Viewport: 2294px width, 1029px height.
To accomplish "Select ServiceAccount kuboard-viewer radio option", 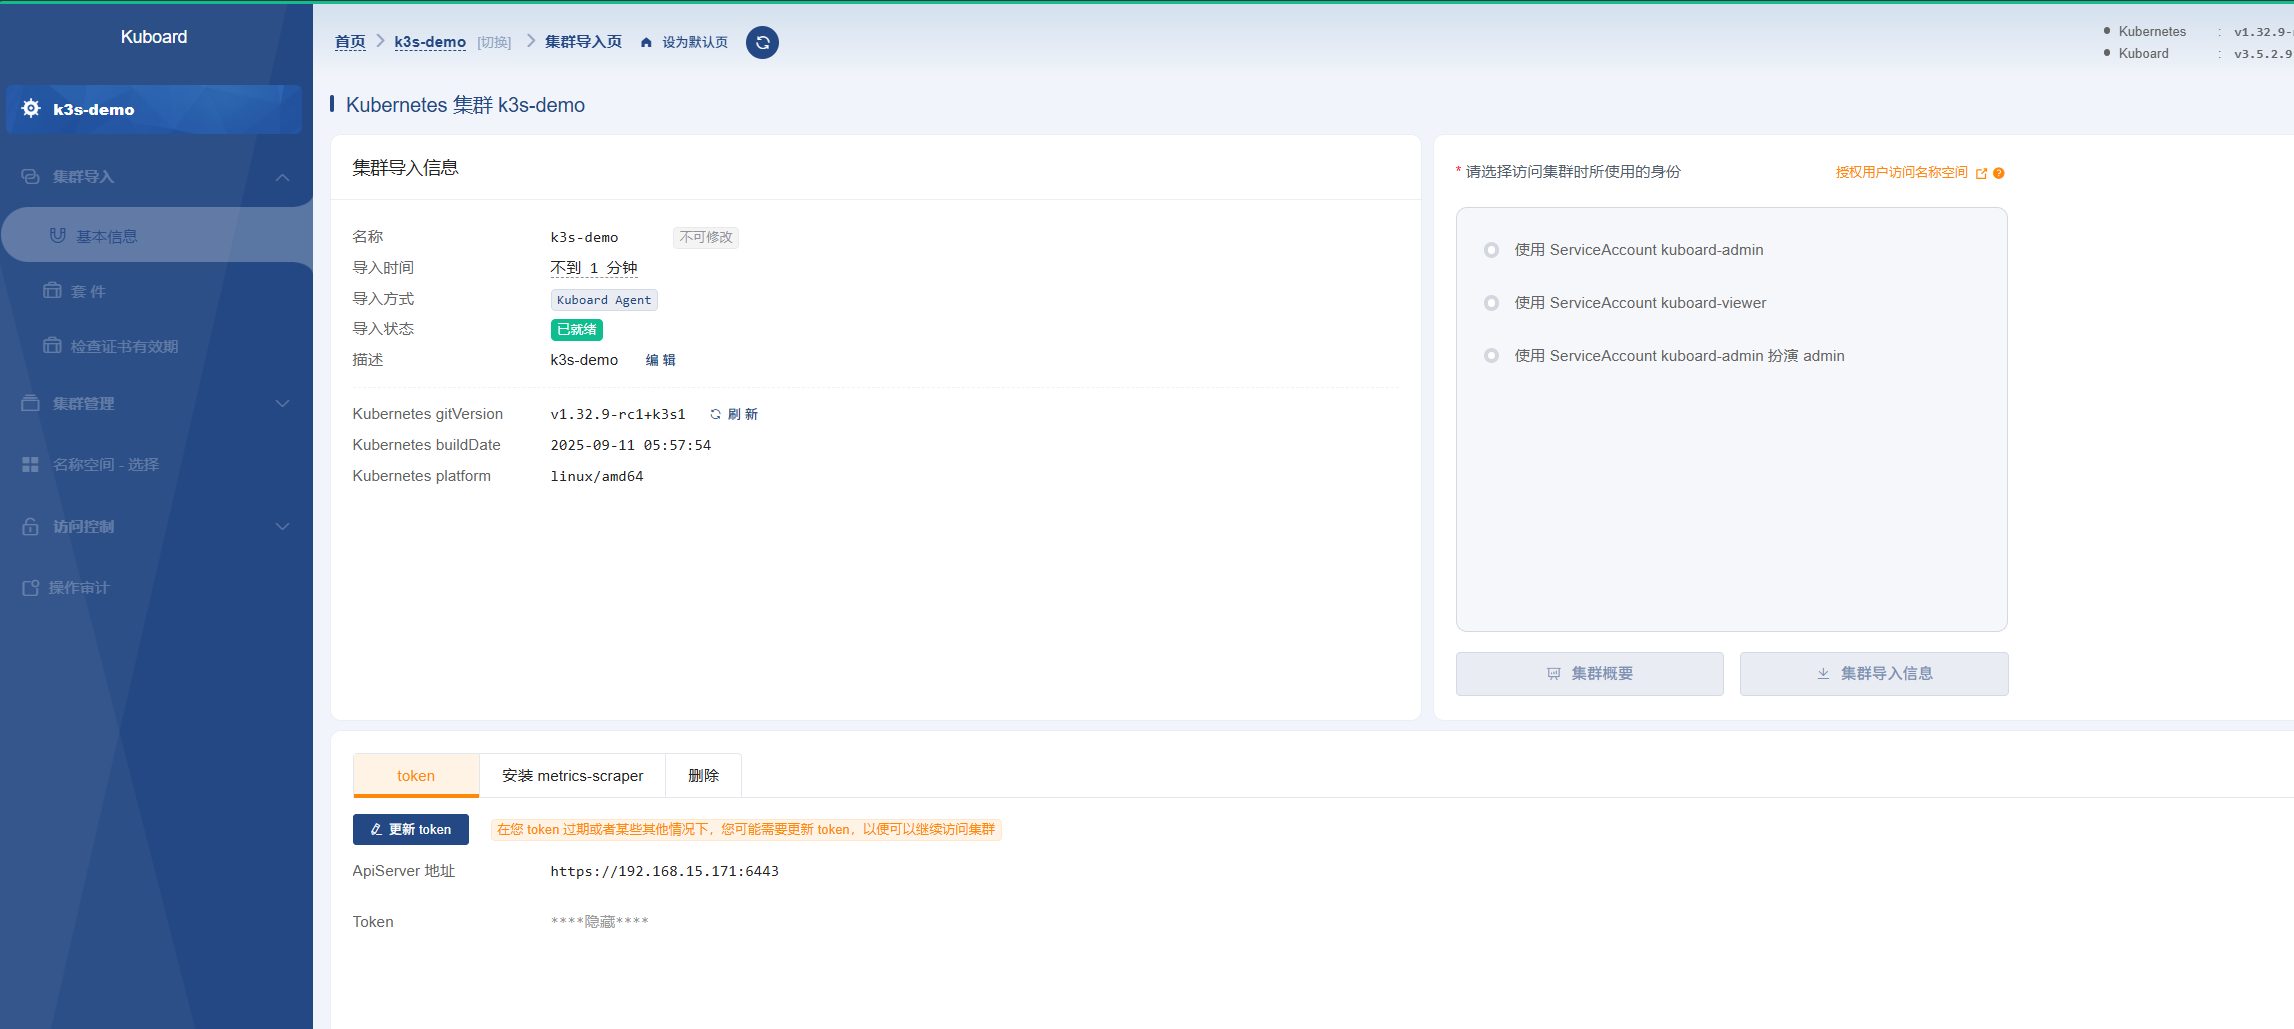I will (x=1491, y=303).
